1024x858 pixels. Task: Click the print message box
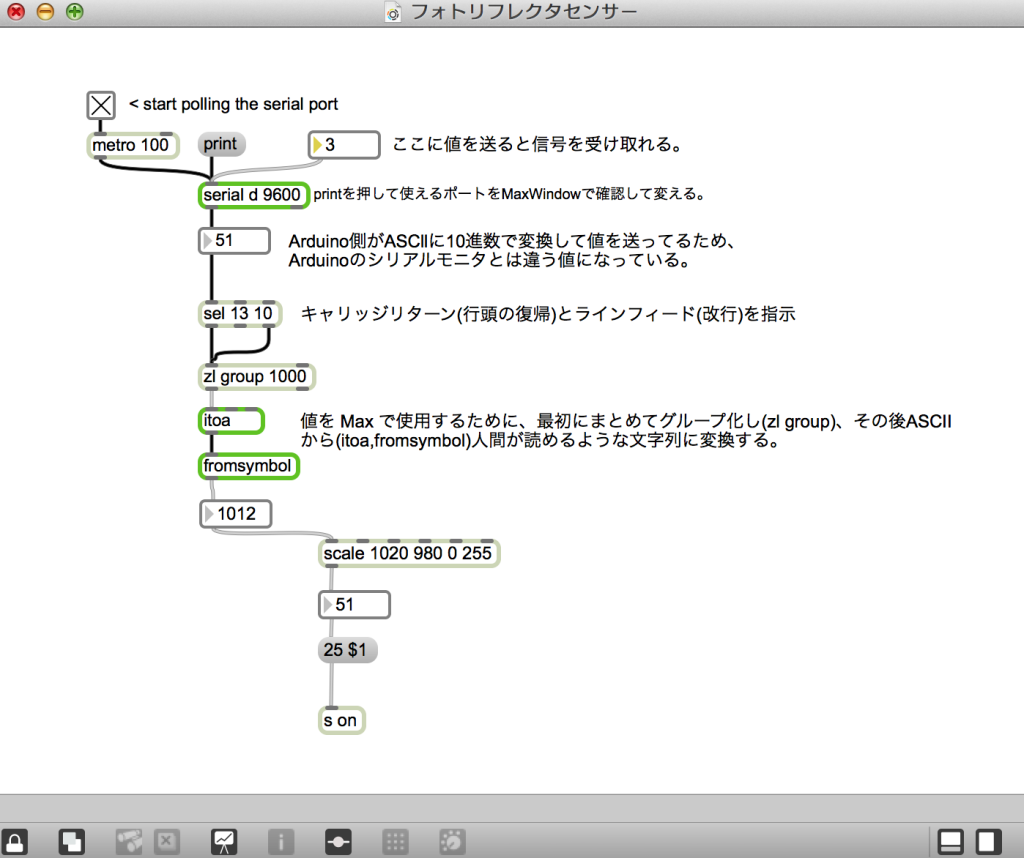(220, 143)
